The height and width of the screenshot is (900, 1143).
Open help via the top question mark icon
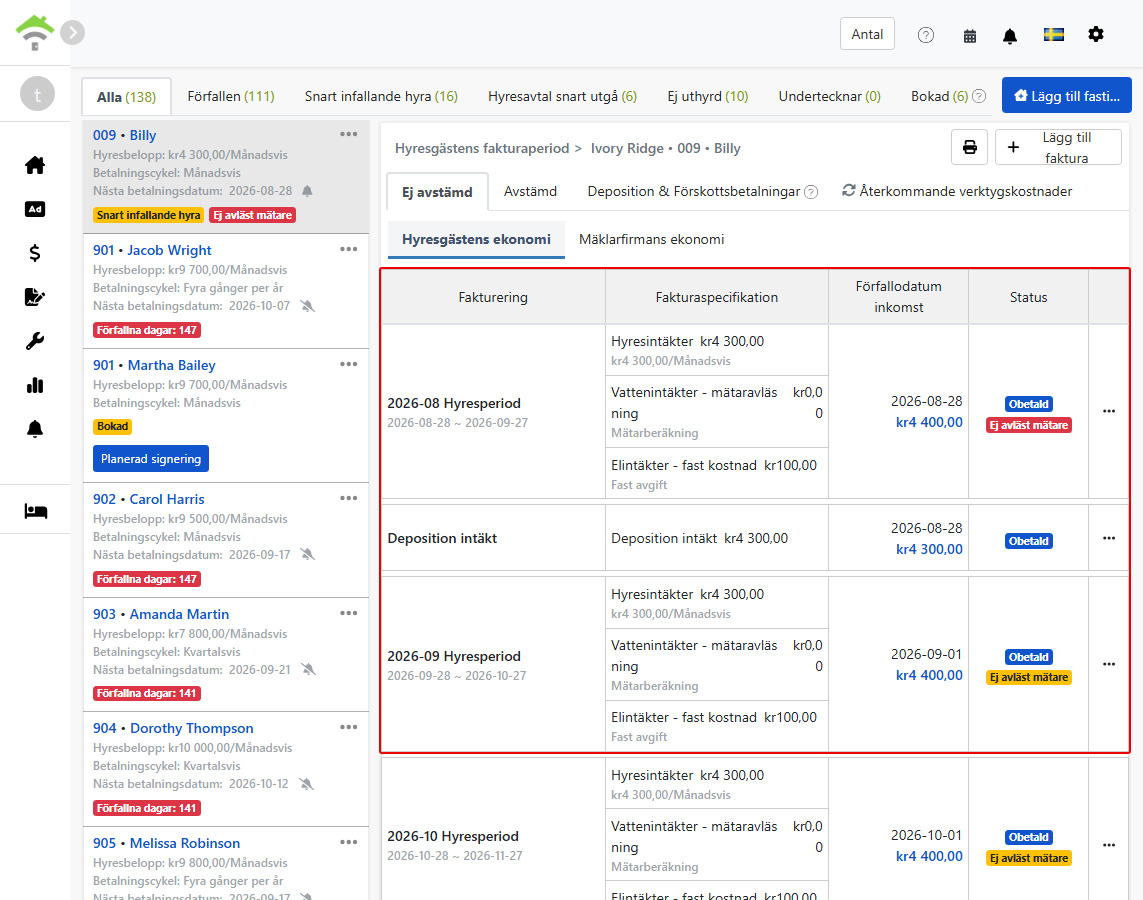tap(926, 35)
